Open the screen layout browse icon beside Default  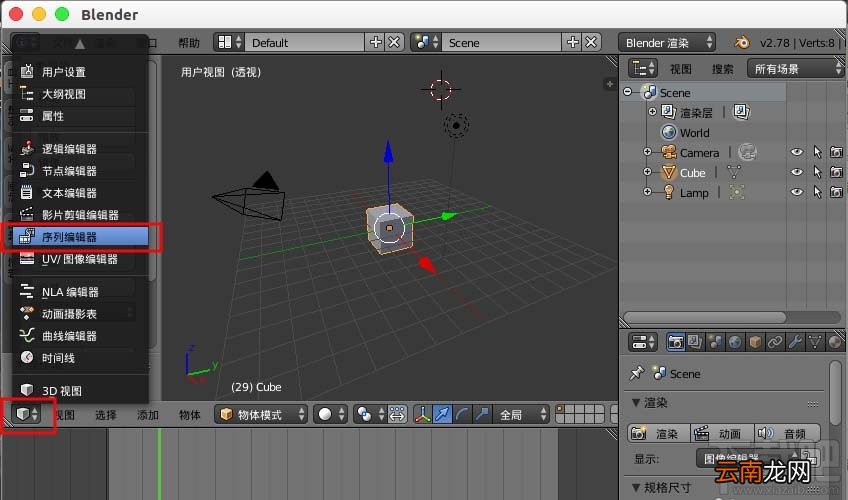(229, 42)
